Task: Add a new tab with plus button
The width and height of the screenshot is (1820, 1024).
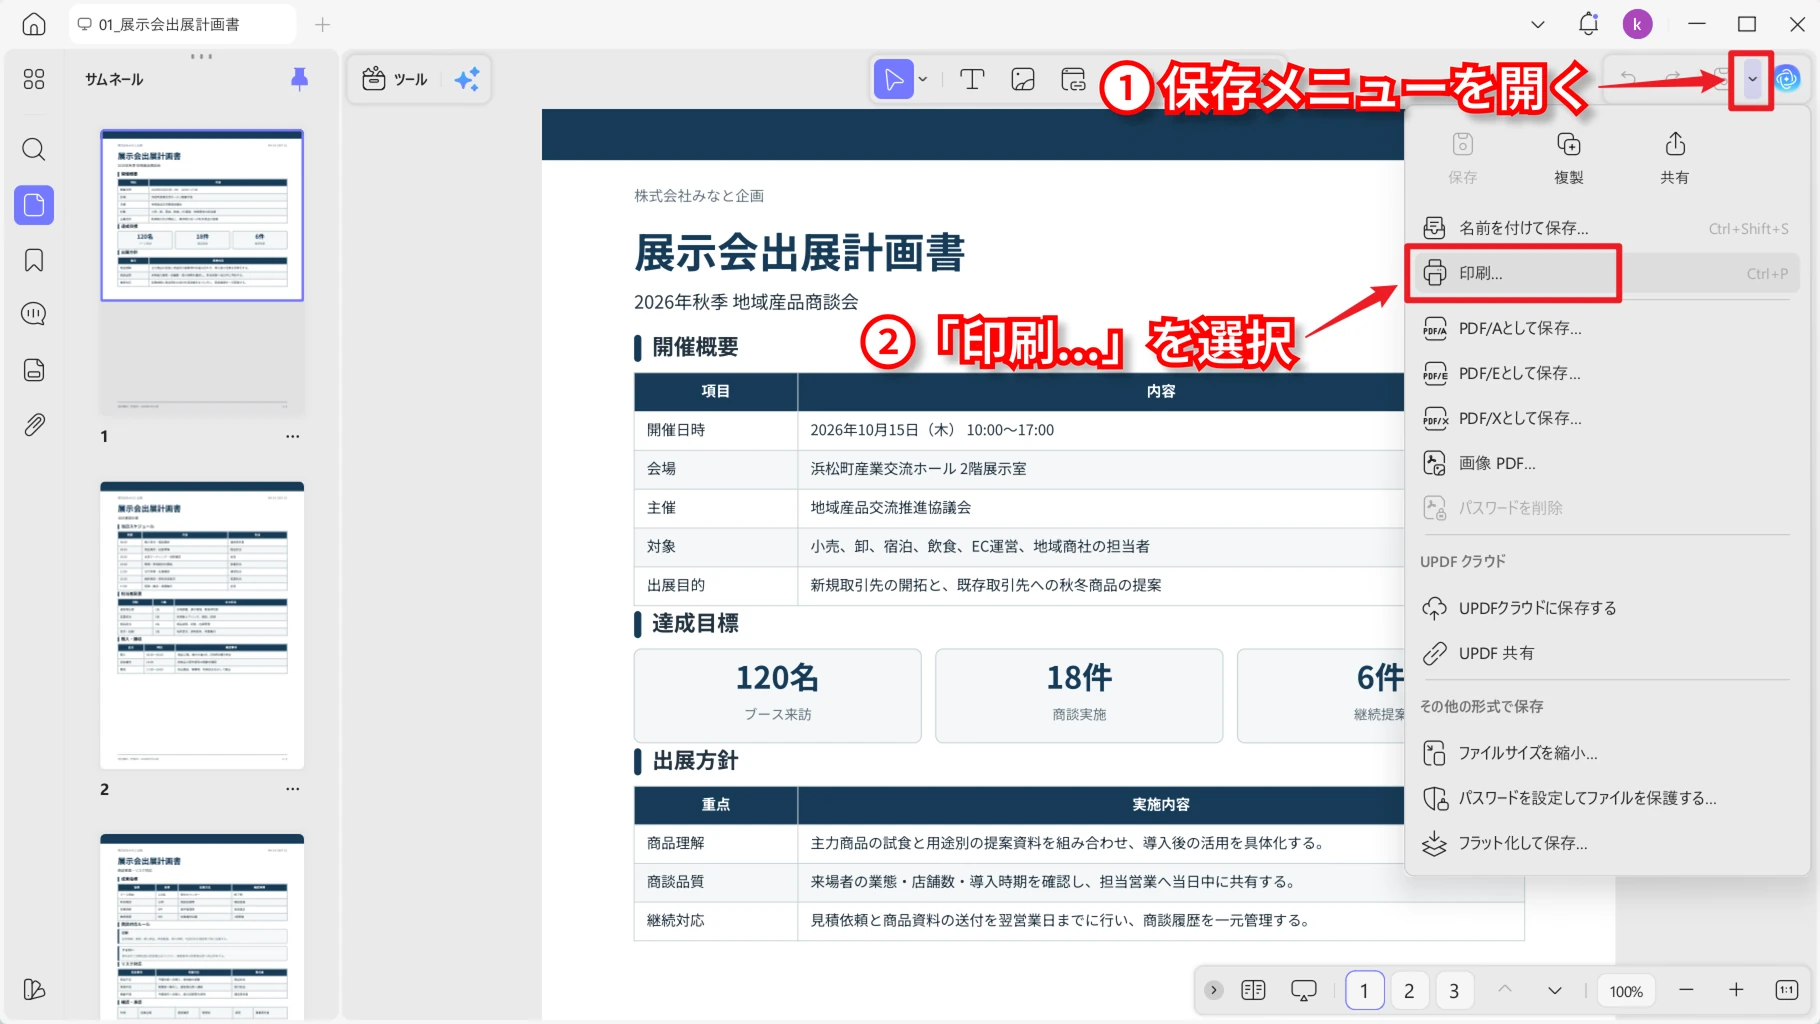Action: 322,24
